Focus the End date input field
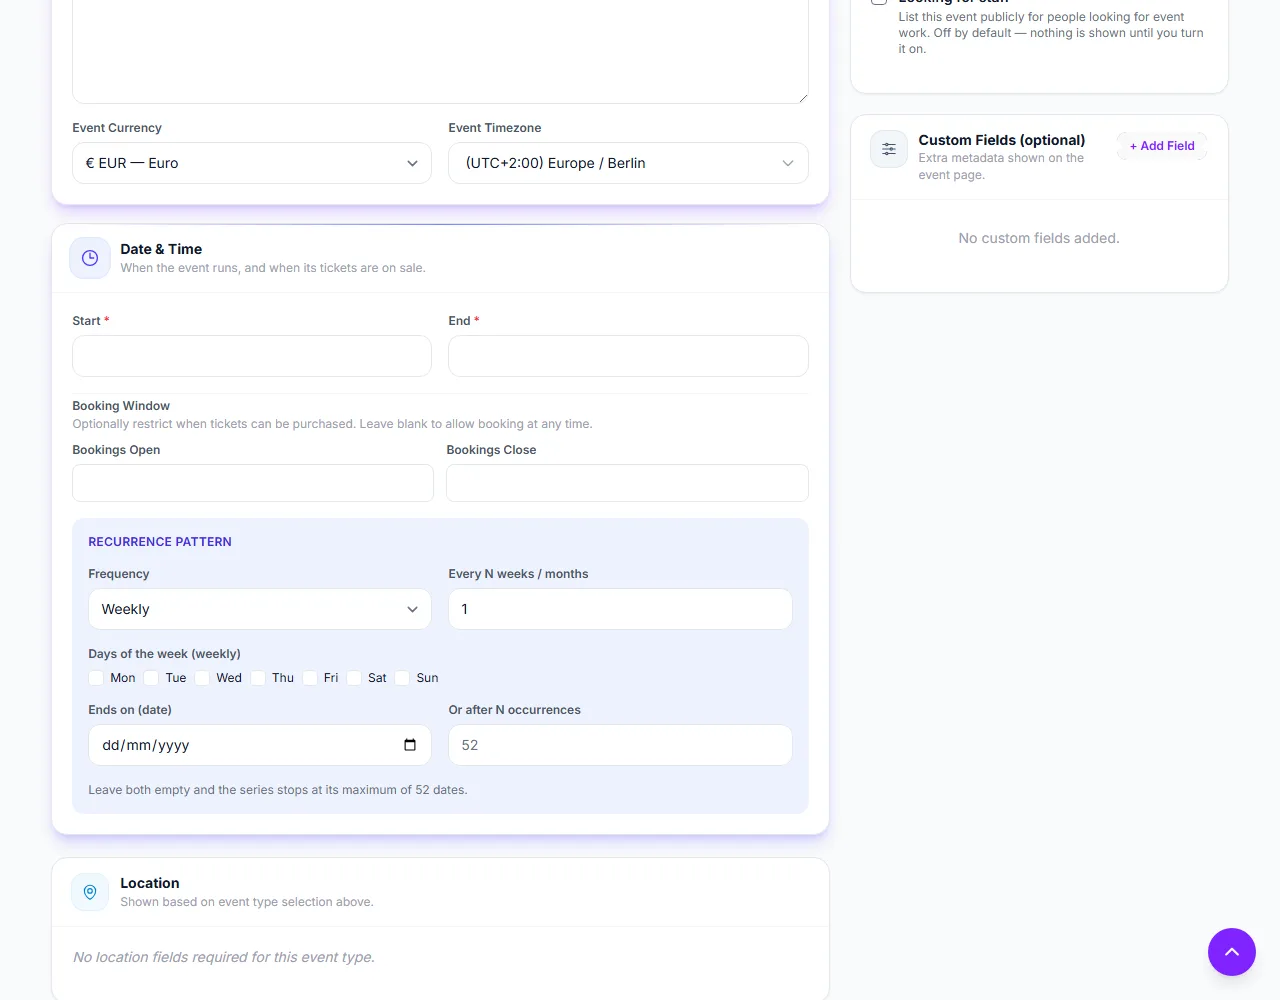The image size is (1280, 1000). pos(628,356)
